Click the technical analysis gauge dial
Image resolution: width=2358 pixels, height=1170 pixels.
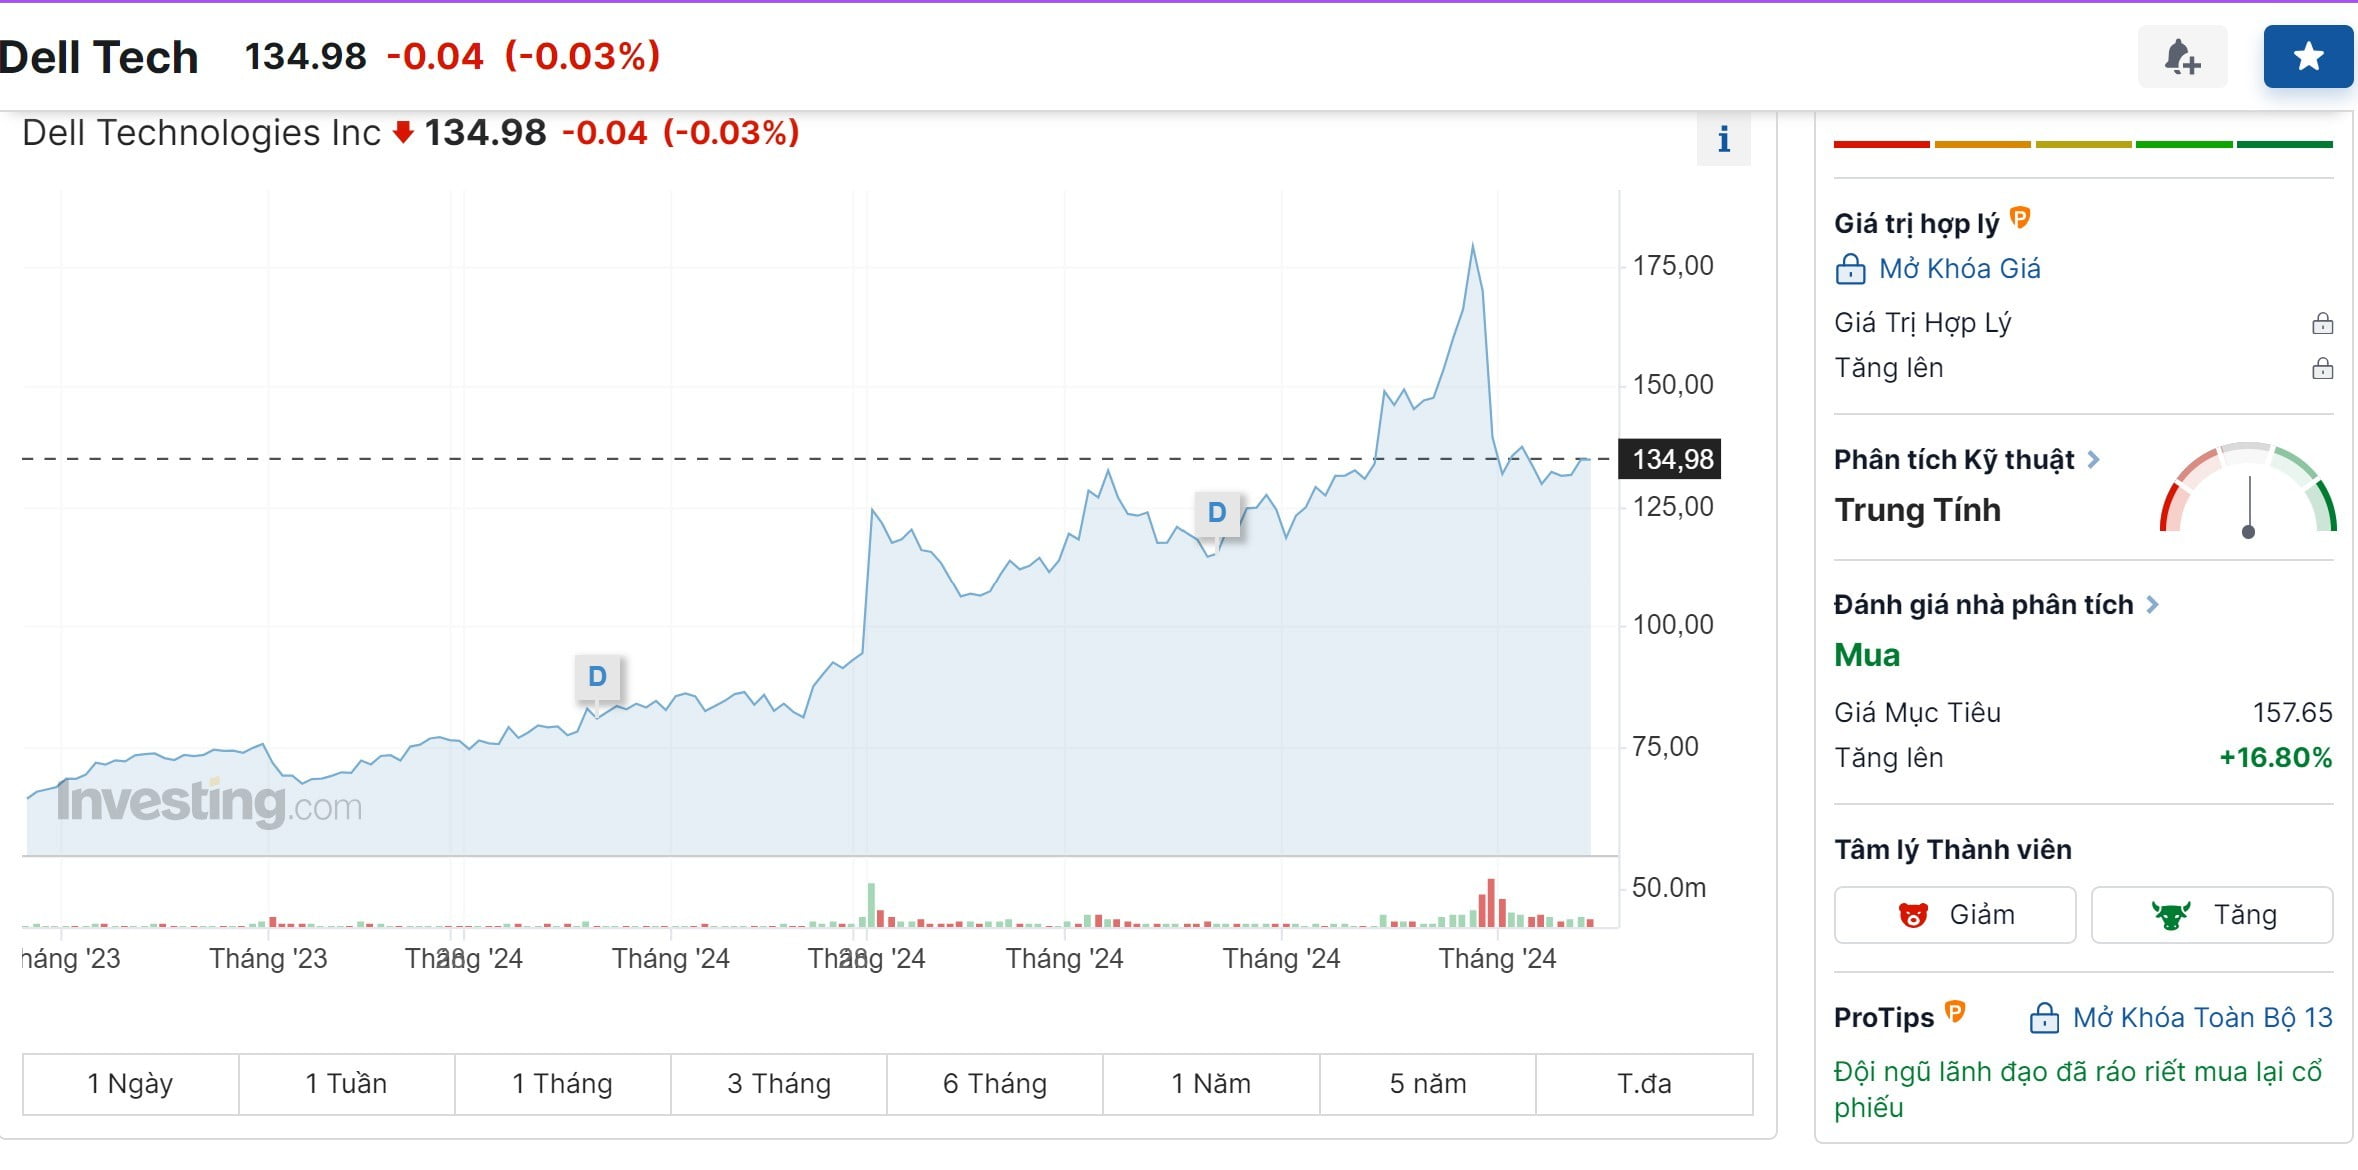(2248, 489)
